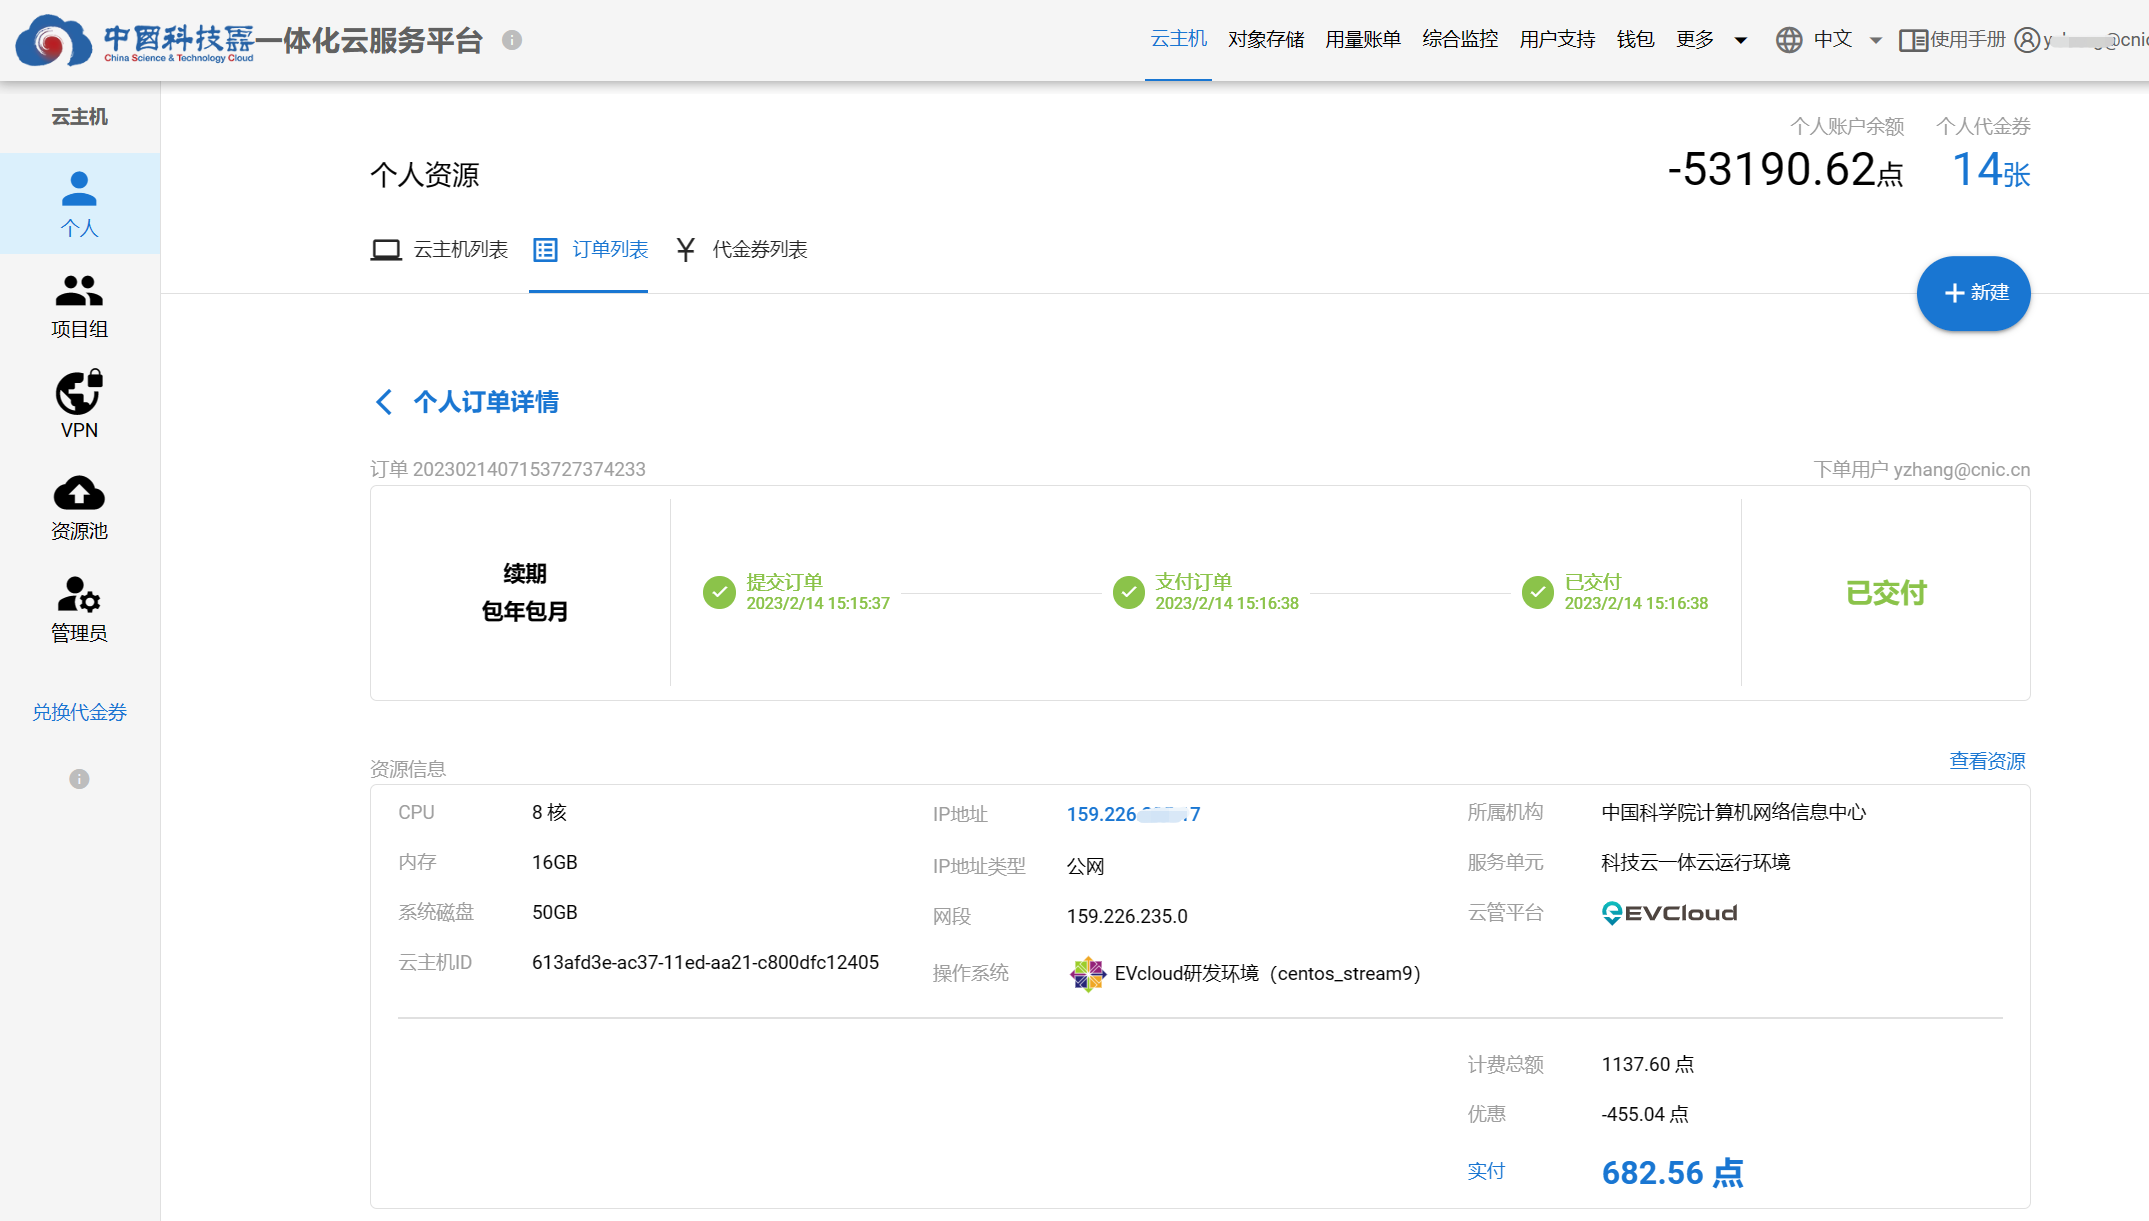2149x1221 pixels.
Task: Click the 8 核 CPU value
Action: pos(549,813)
